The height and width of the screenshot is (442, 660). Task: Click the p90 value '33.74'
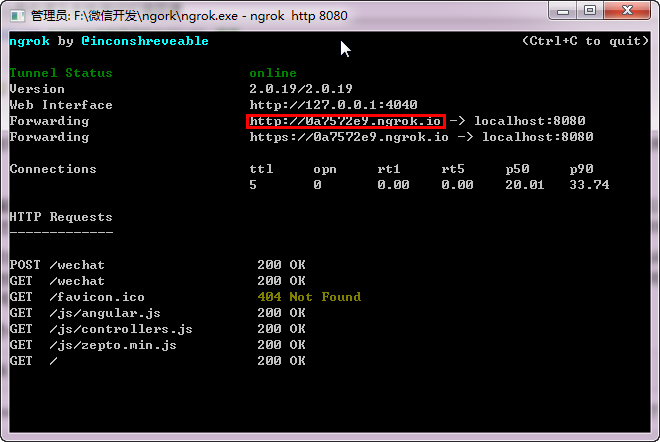589,185
